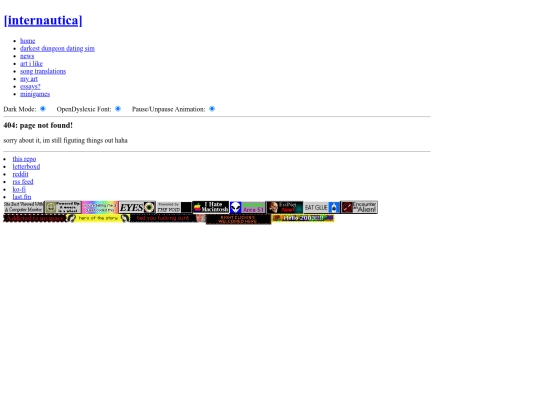The width and height of the screenshot is (540, 405).
Task: Click the yellow 'hero of the story' banner
Action: pos(98,218)
